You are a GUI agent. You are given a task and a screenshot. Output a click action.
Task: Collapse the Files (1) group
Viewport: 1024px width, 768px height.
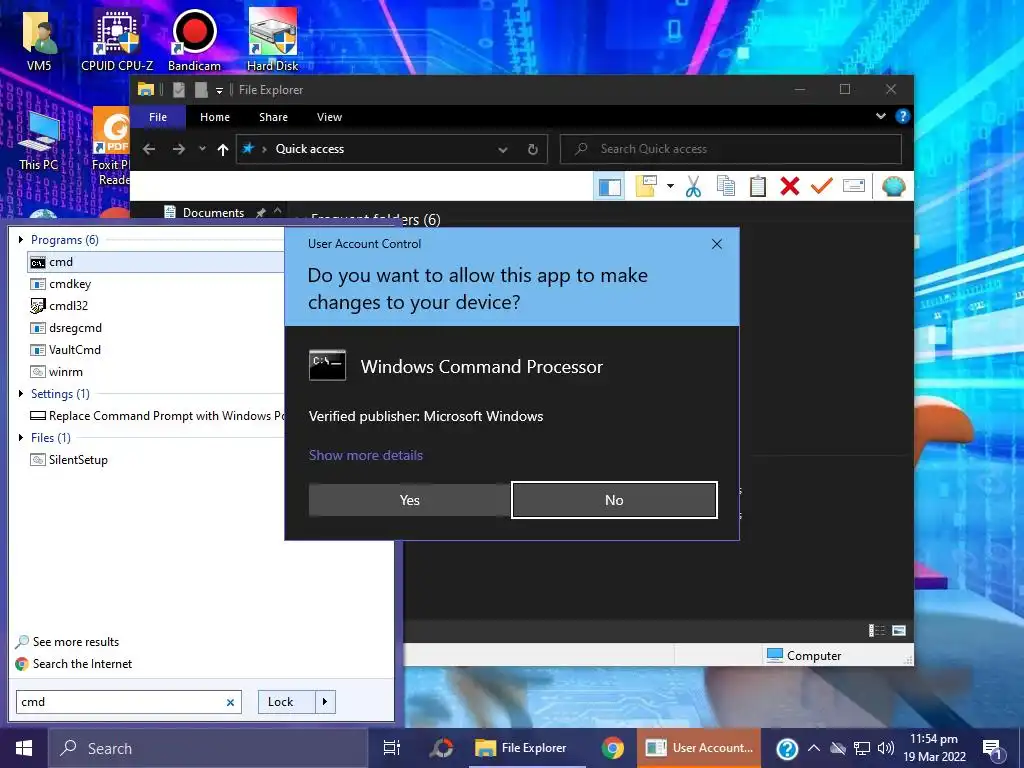[x=21, y=438]
